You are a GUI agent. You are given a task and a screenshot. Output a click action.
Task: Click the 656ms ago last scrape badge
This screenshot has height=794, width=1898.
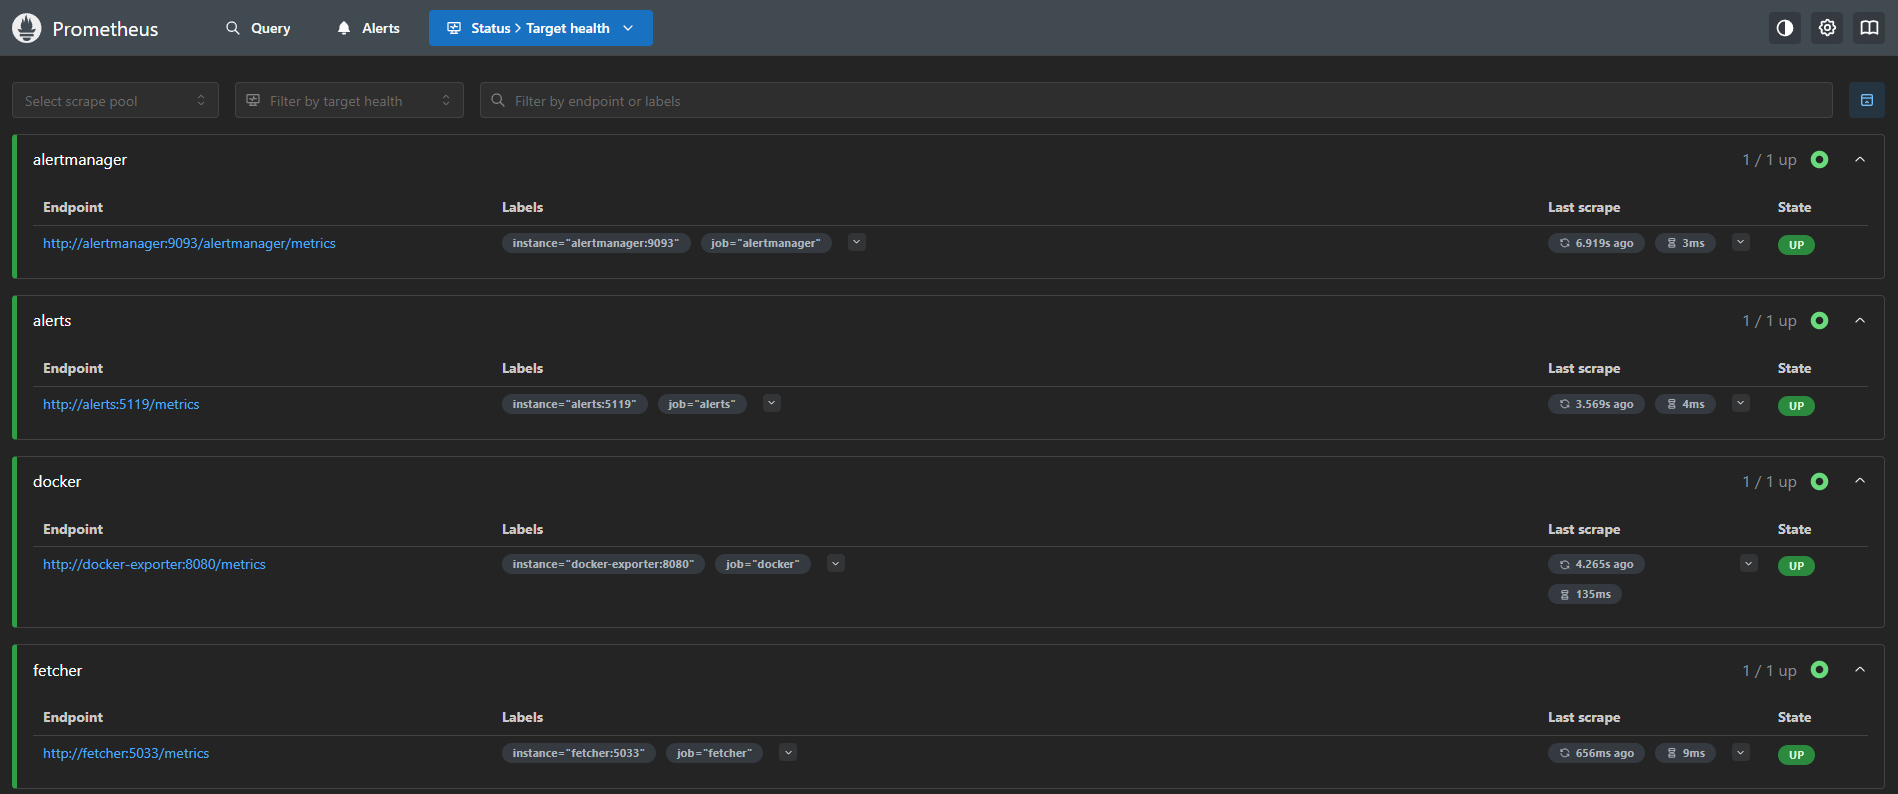tap(1596, 753)
